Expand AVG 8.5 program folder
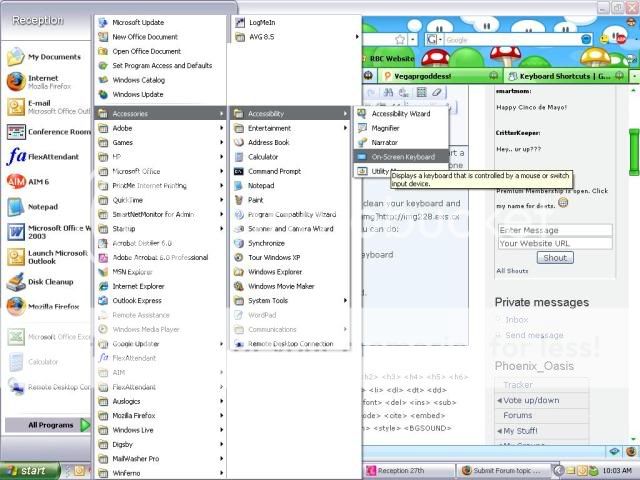Viewport: 640px width, 480px height. pyautogui.click(x=296, y=37)
